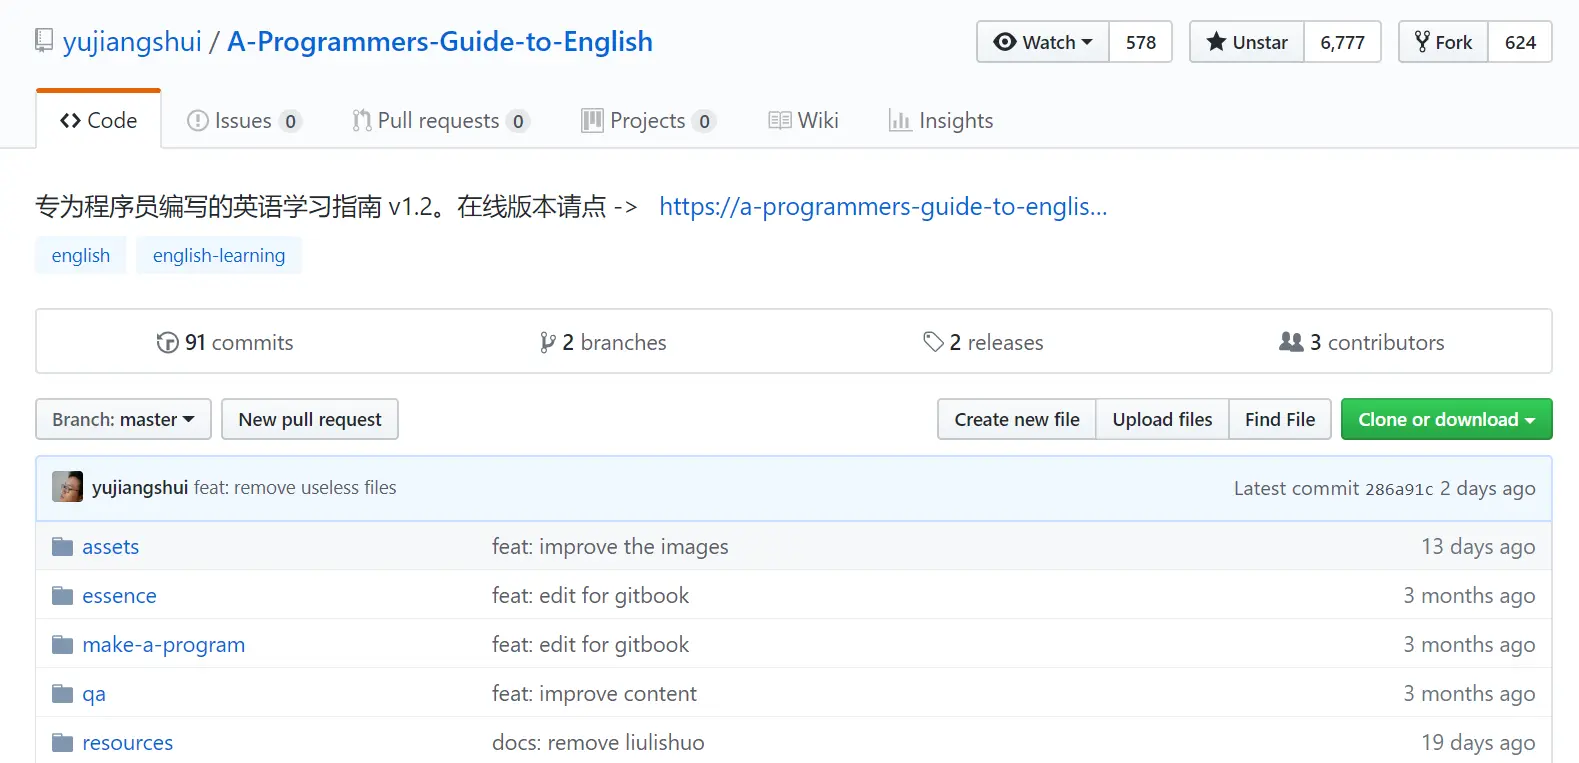Image resolution: width=1579 pixels, height=763 pixels.
Task: Click the Create new file button
Action: pyautogui.click(x=1017, y=419)
